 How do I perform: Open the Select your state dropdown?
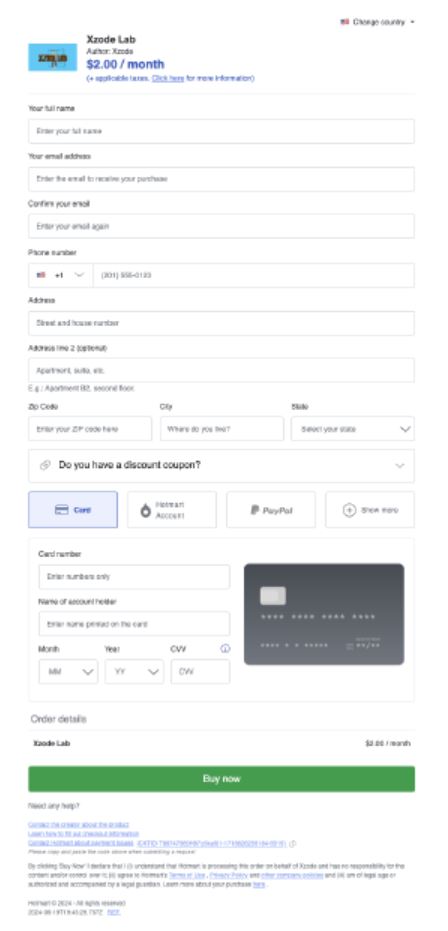tap(352, 429)
